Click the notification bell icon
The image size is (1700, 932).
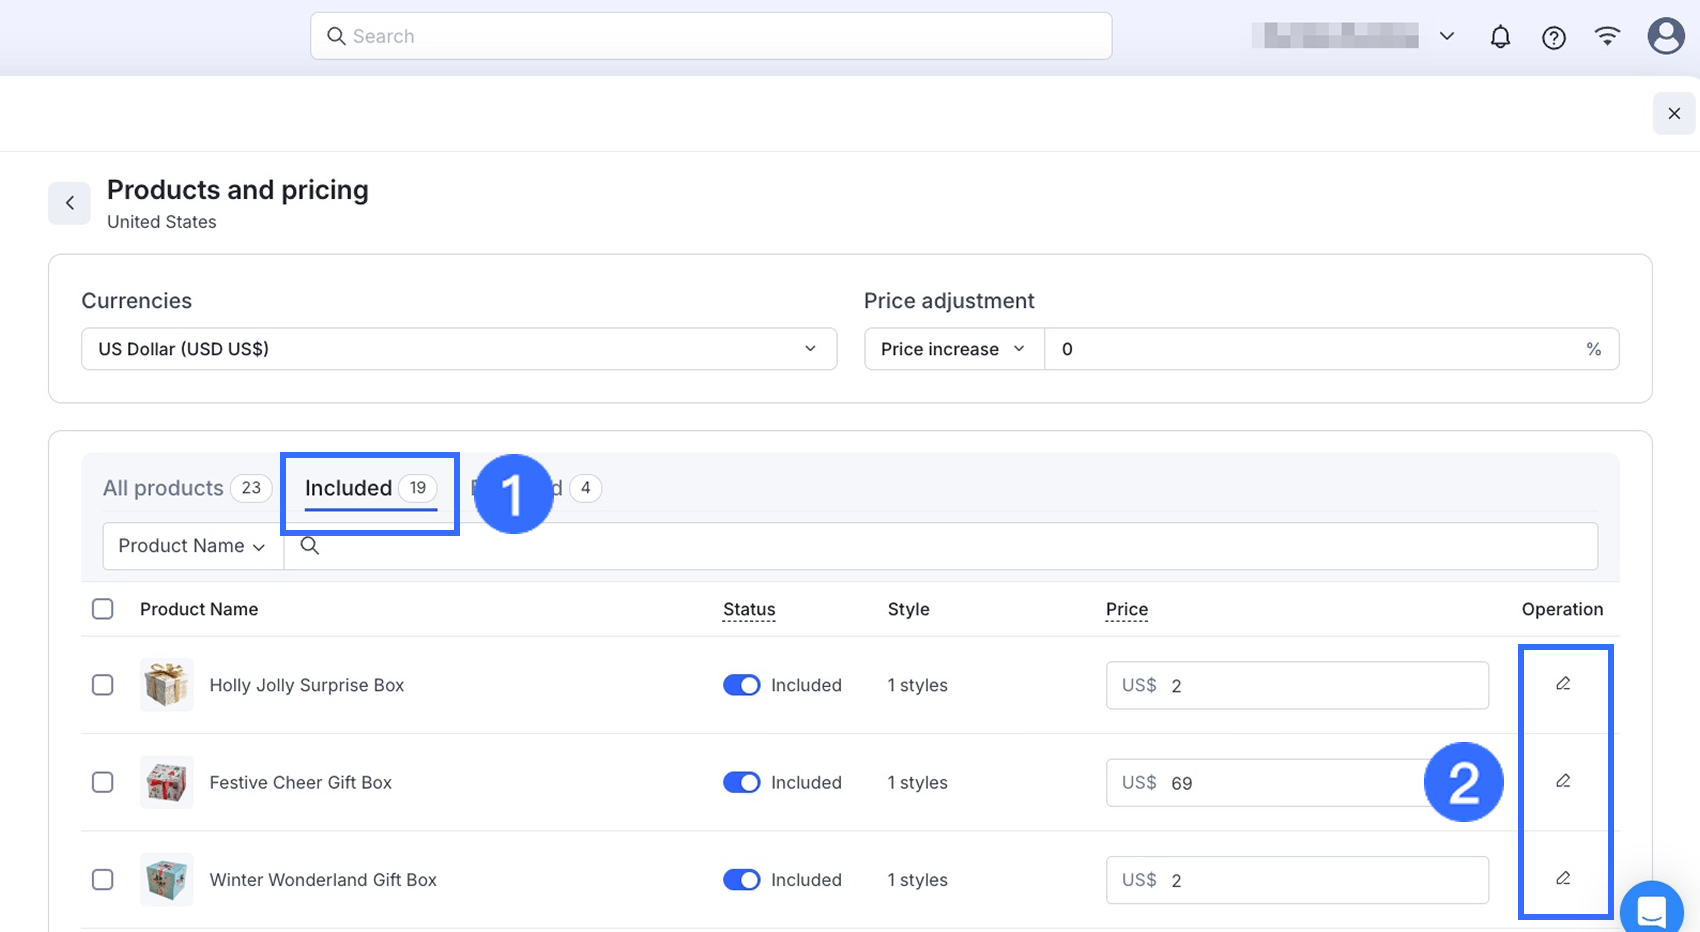pos(1500,37)
